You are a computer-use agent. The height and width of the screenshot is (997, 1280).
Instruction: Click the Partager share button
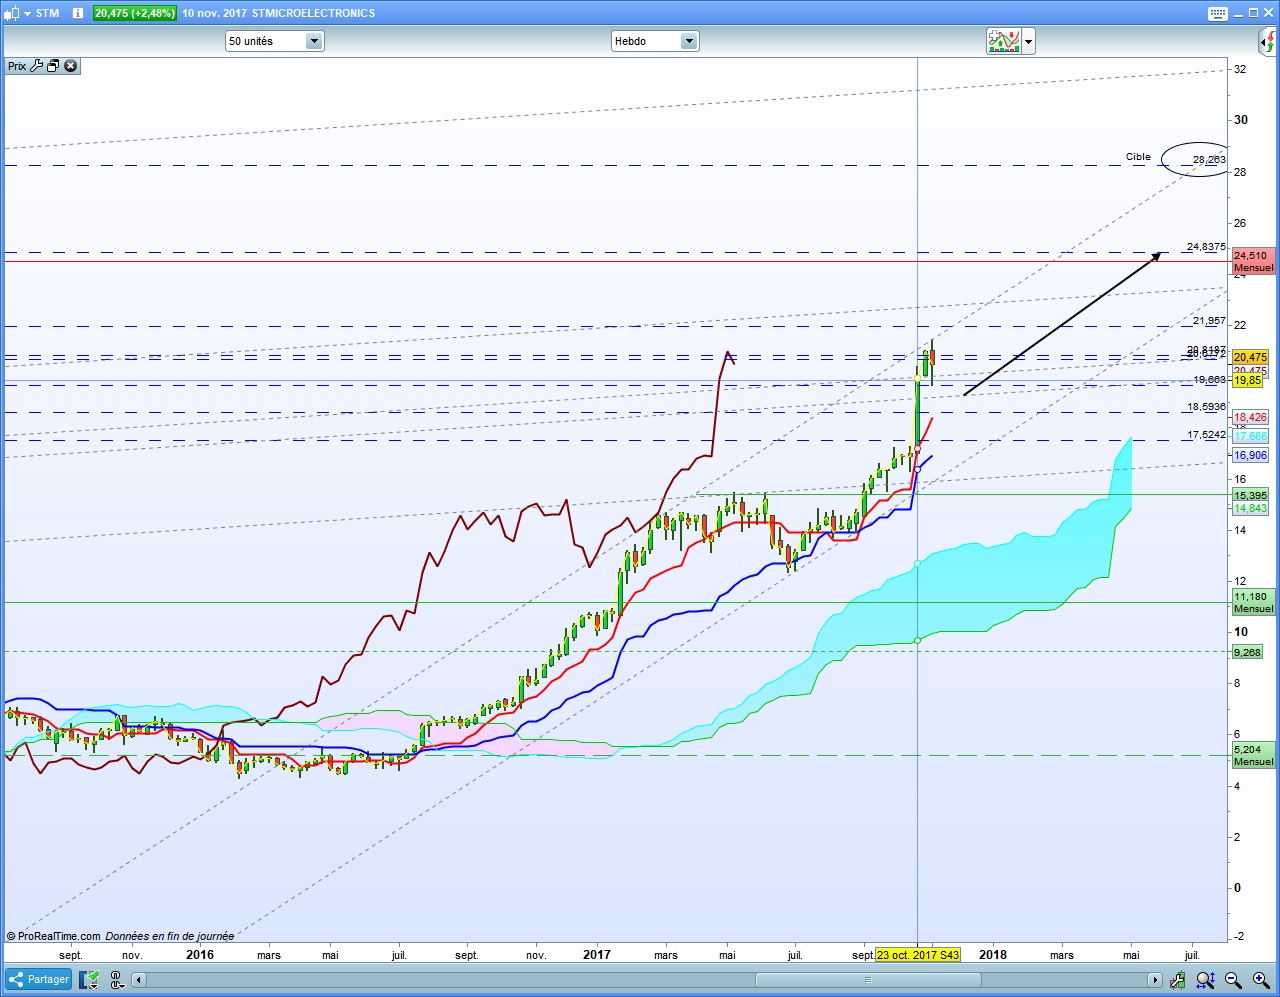coord(38,980)
